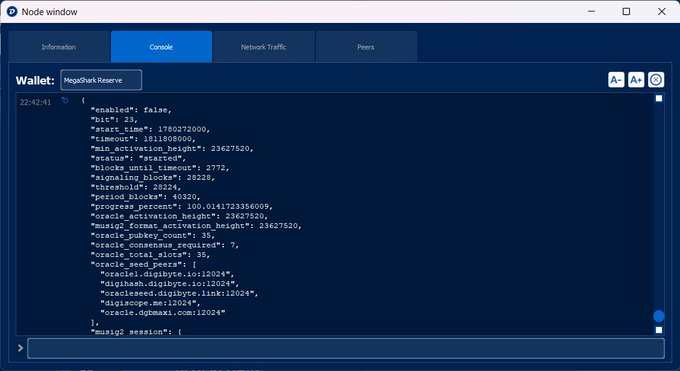
Task: Click the scrollbar bottom arrow square
Action: pos(659,330)
